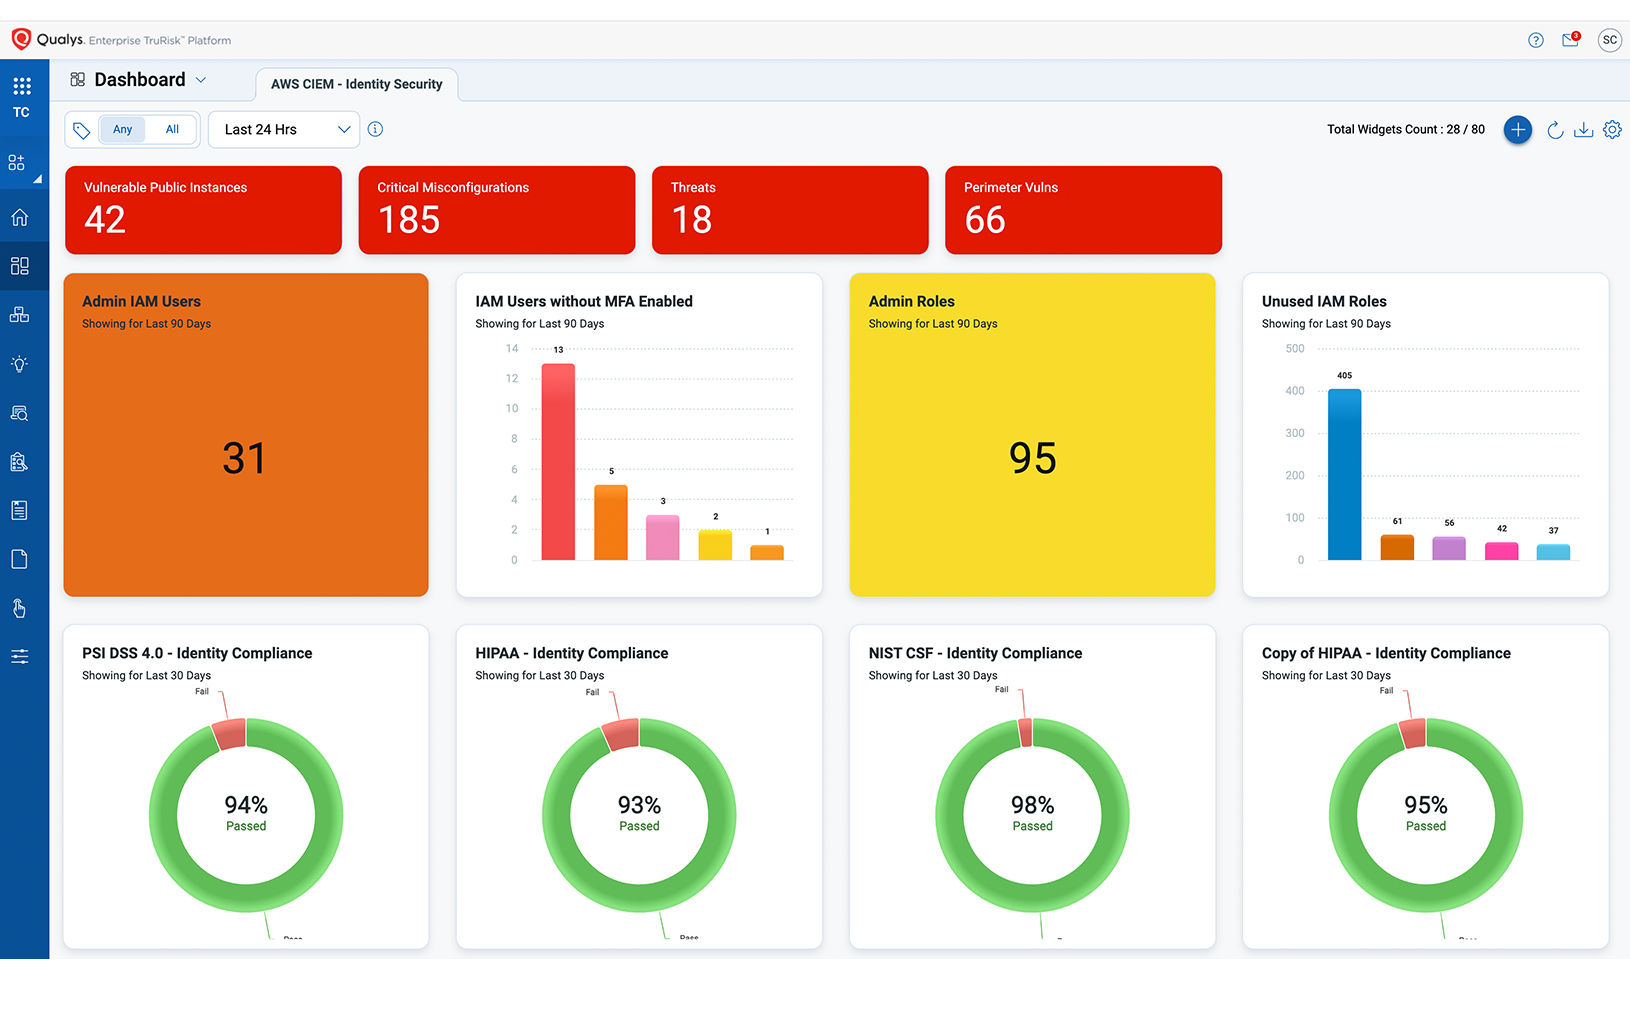
Task: Open the help question mark icon
Action: point(1536,40)
